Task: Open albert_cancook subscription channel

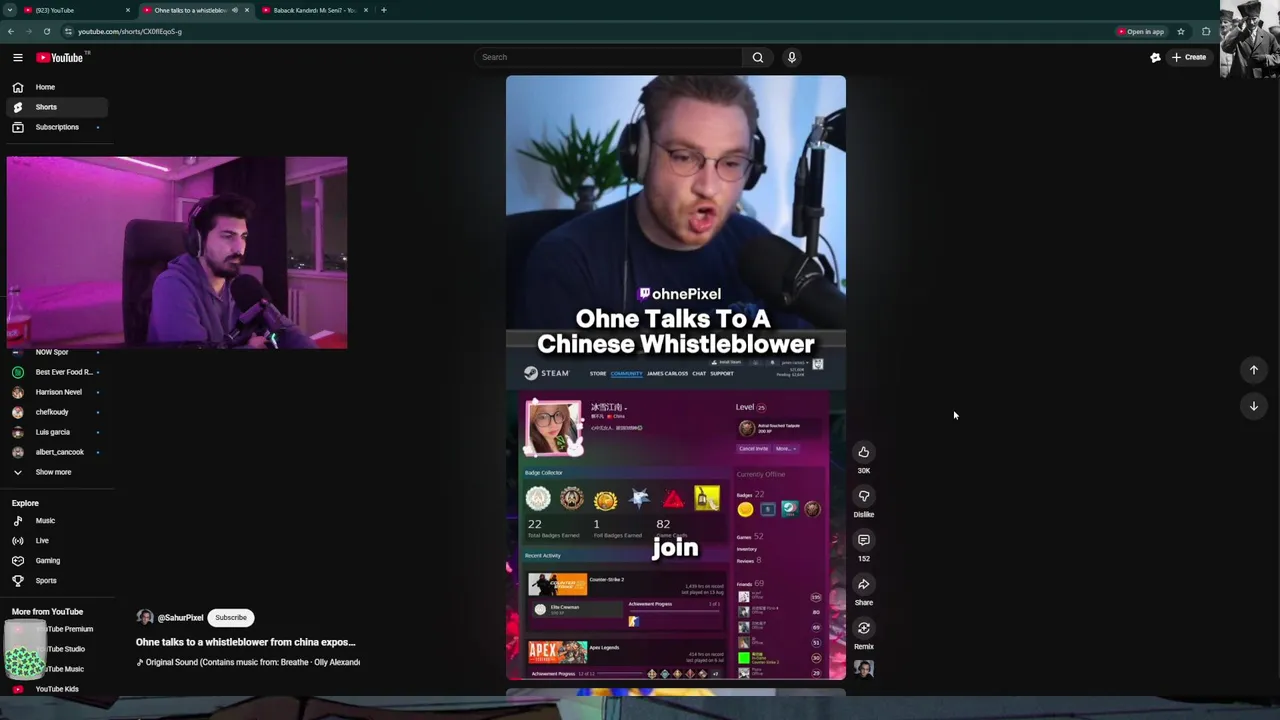Action: pyautogui.click(x=59, y=452)
